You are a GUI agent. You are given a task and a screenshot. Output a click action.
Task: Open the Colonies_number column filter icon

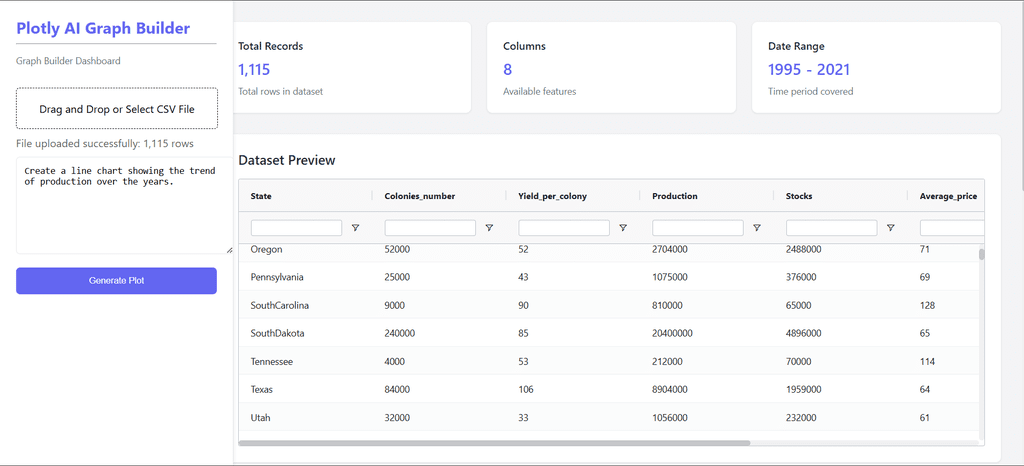(x=489, y=228)
